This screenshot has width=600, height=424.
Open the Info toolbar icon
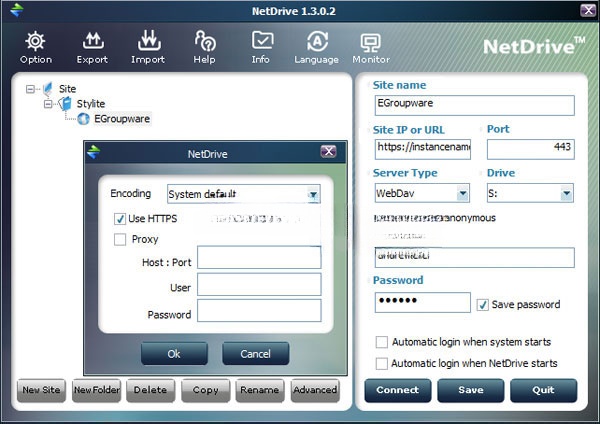[262, 40]
